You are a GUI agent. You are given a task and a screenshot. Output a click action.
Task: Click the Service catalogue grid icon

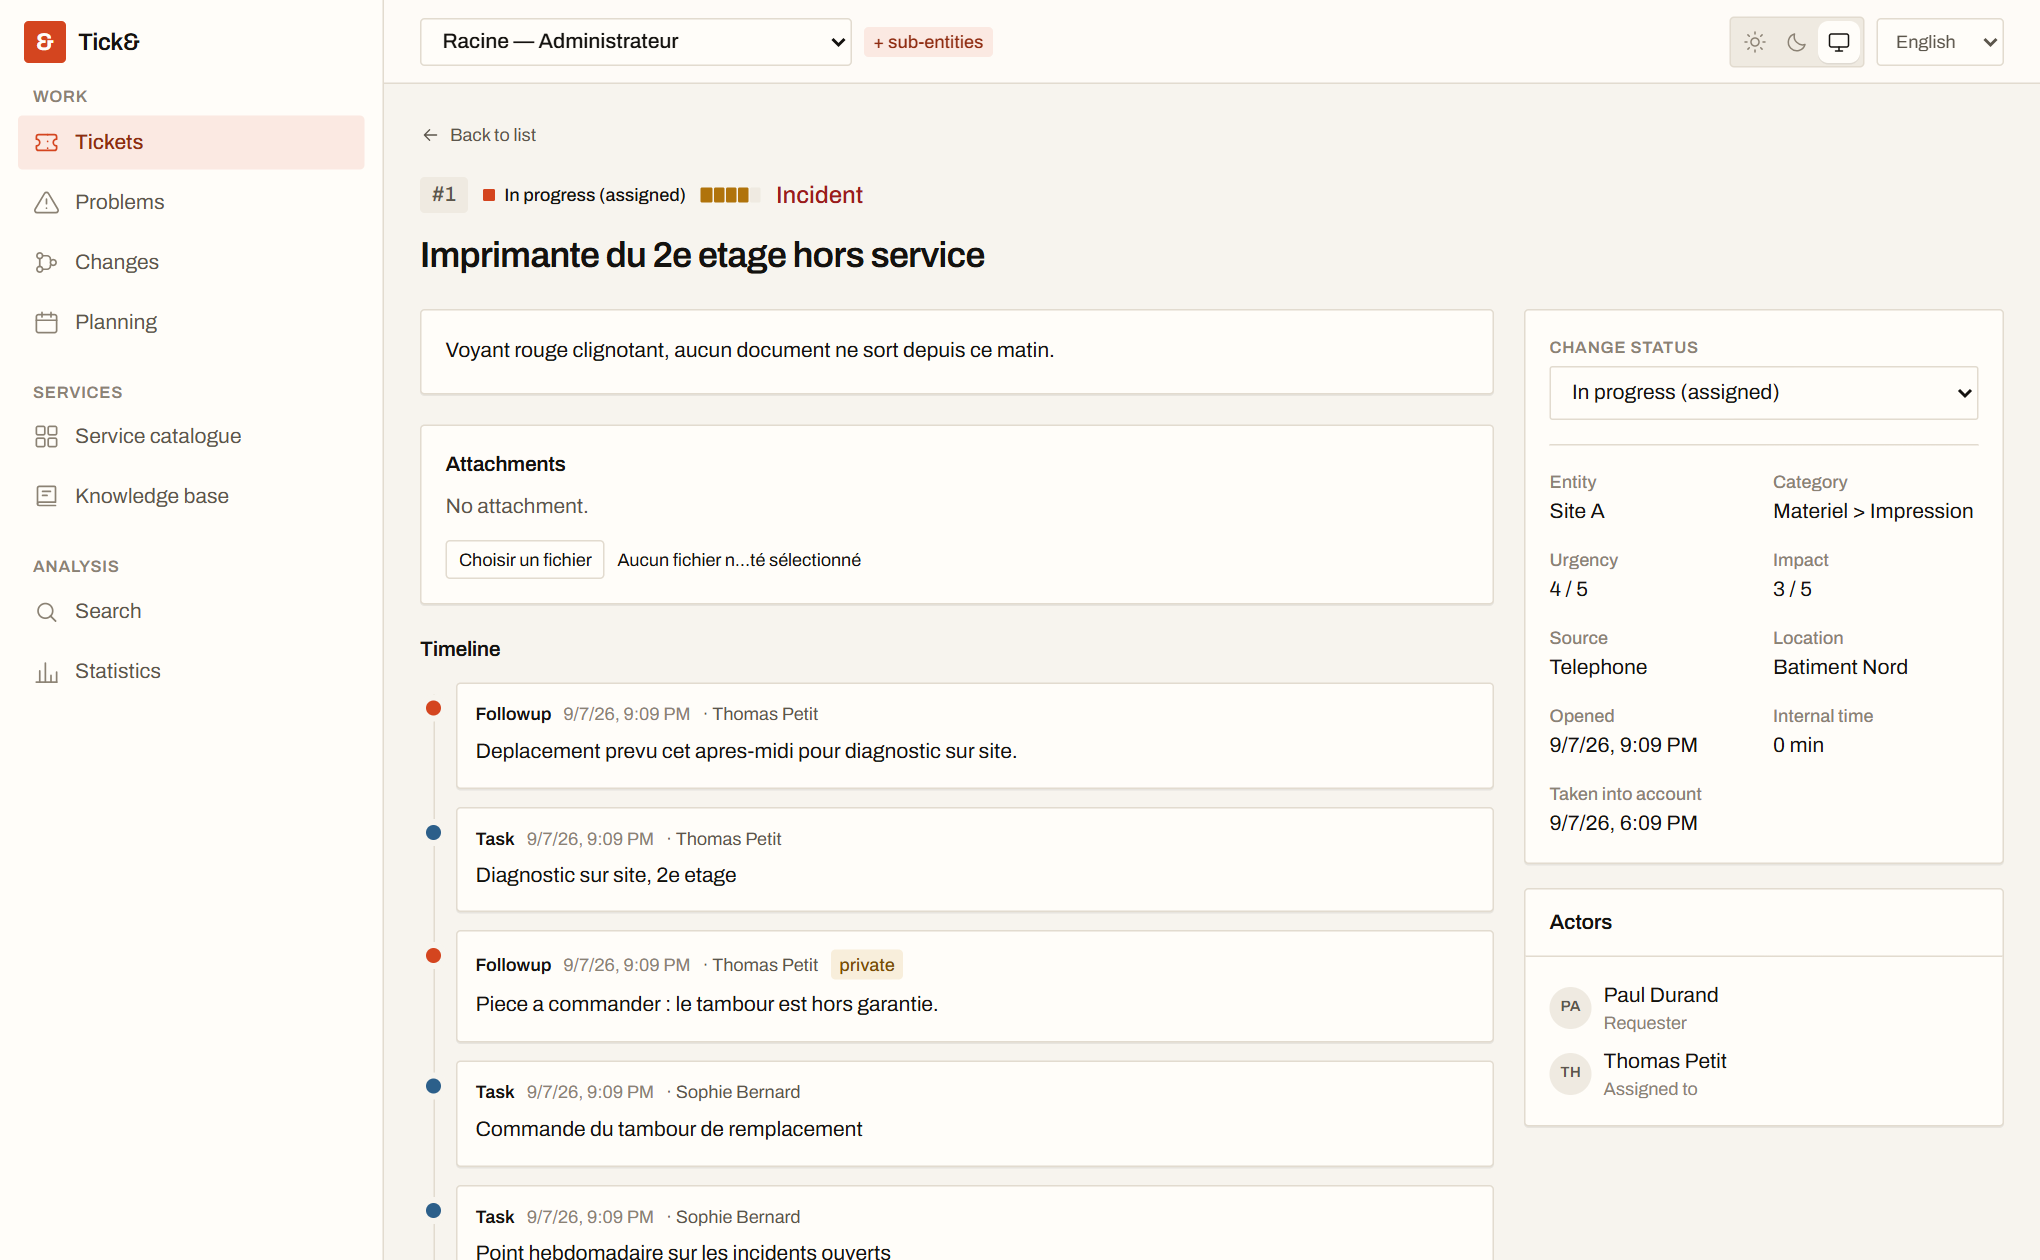tap(47, 436)
